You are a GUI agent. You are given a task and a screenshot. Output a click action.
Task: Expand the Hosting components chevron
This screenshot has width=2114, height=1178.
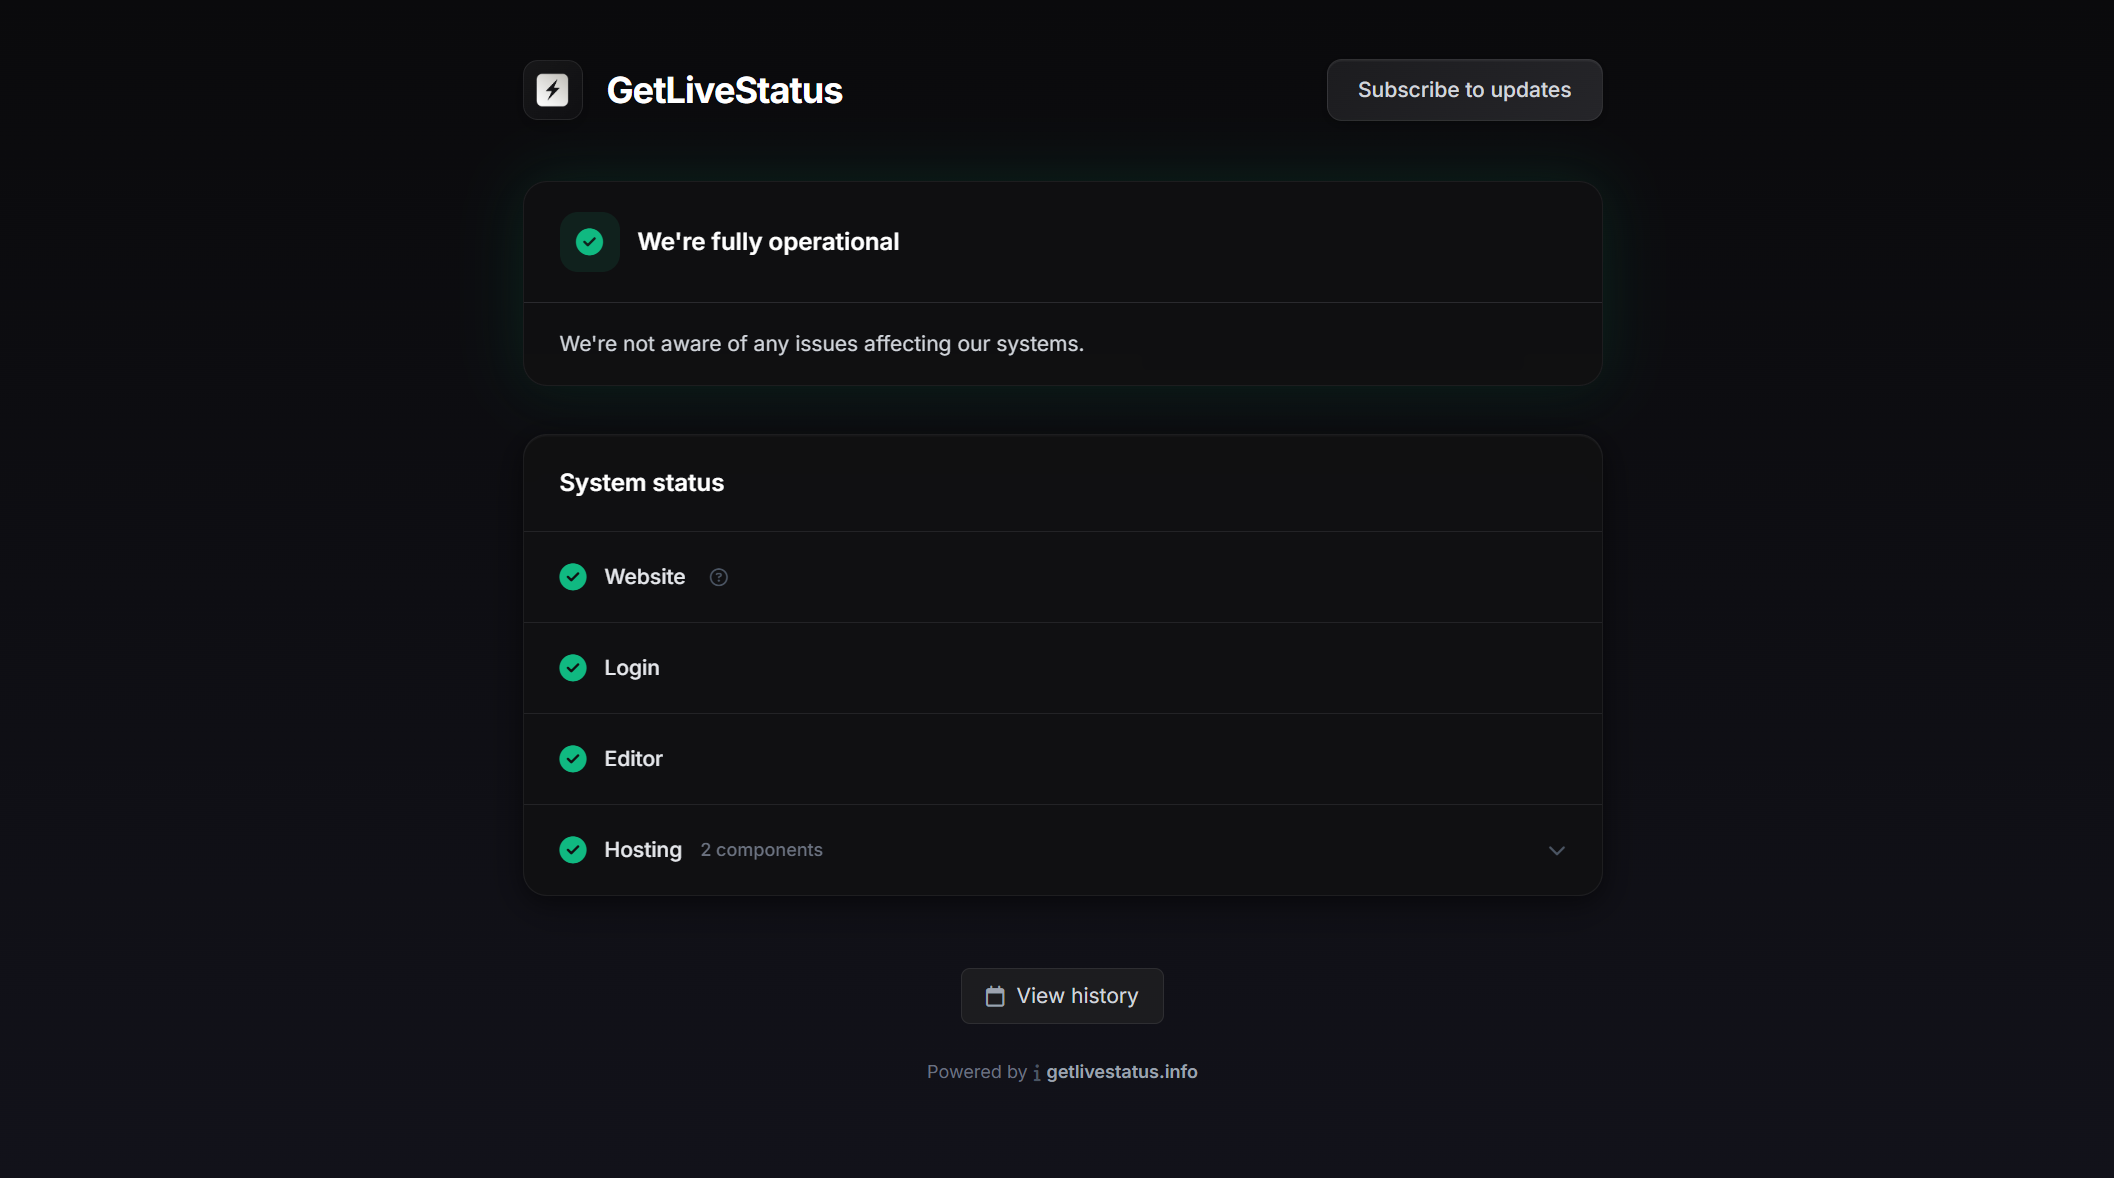pos(1556,850)
